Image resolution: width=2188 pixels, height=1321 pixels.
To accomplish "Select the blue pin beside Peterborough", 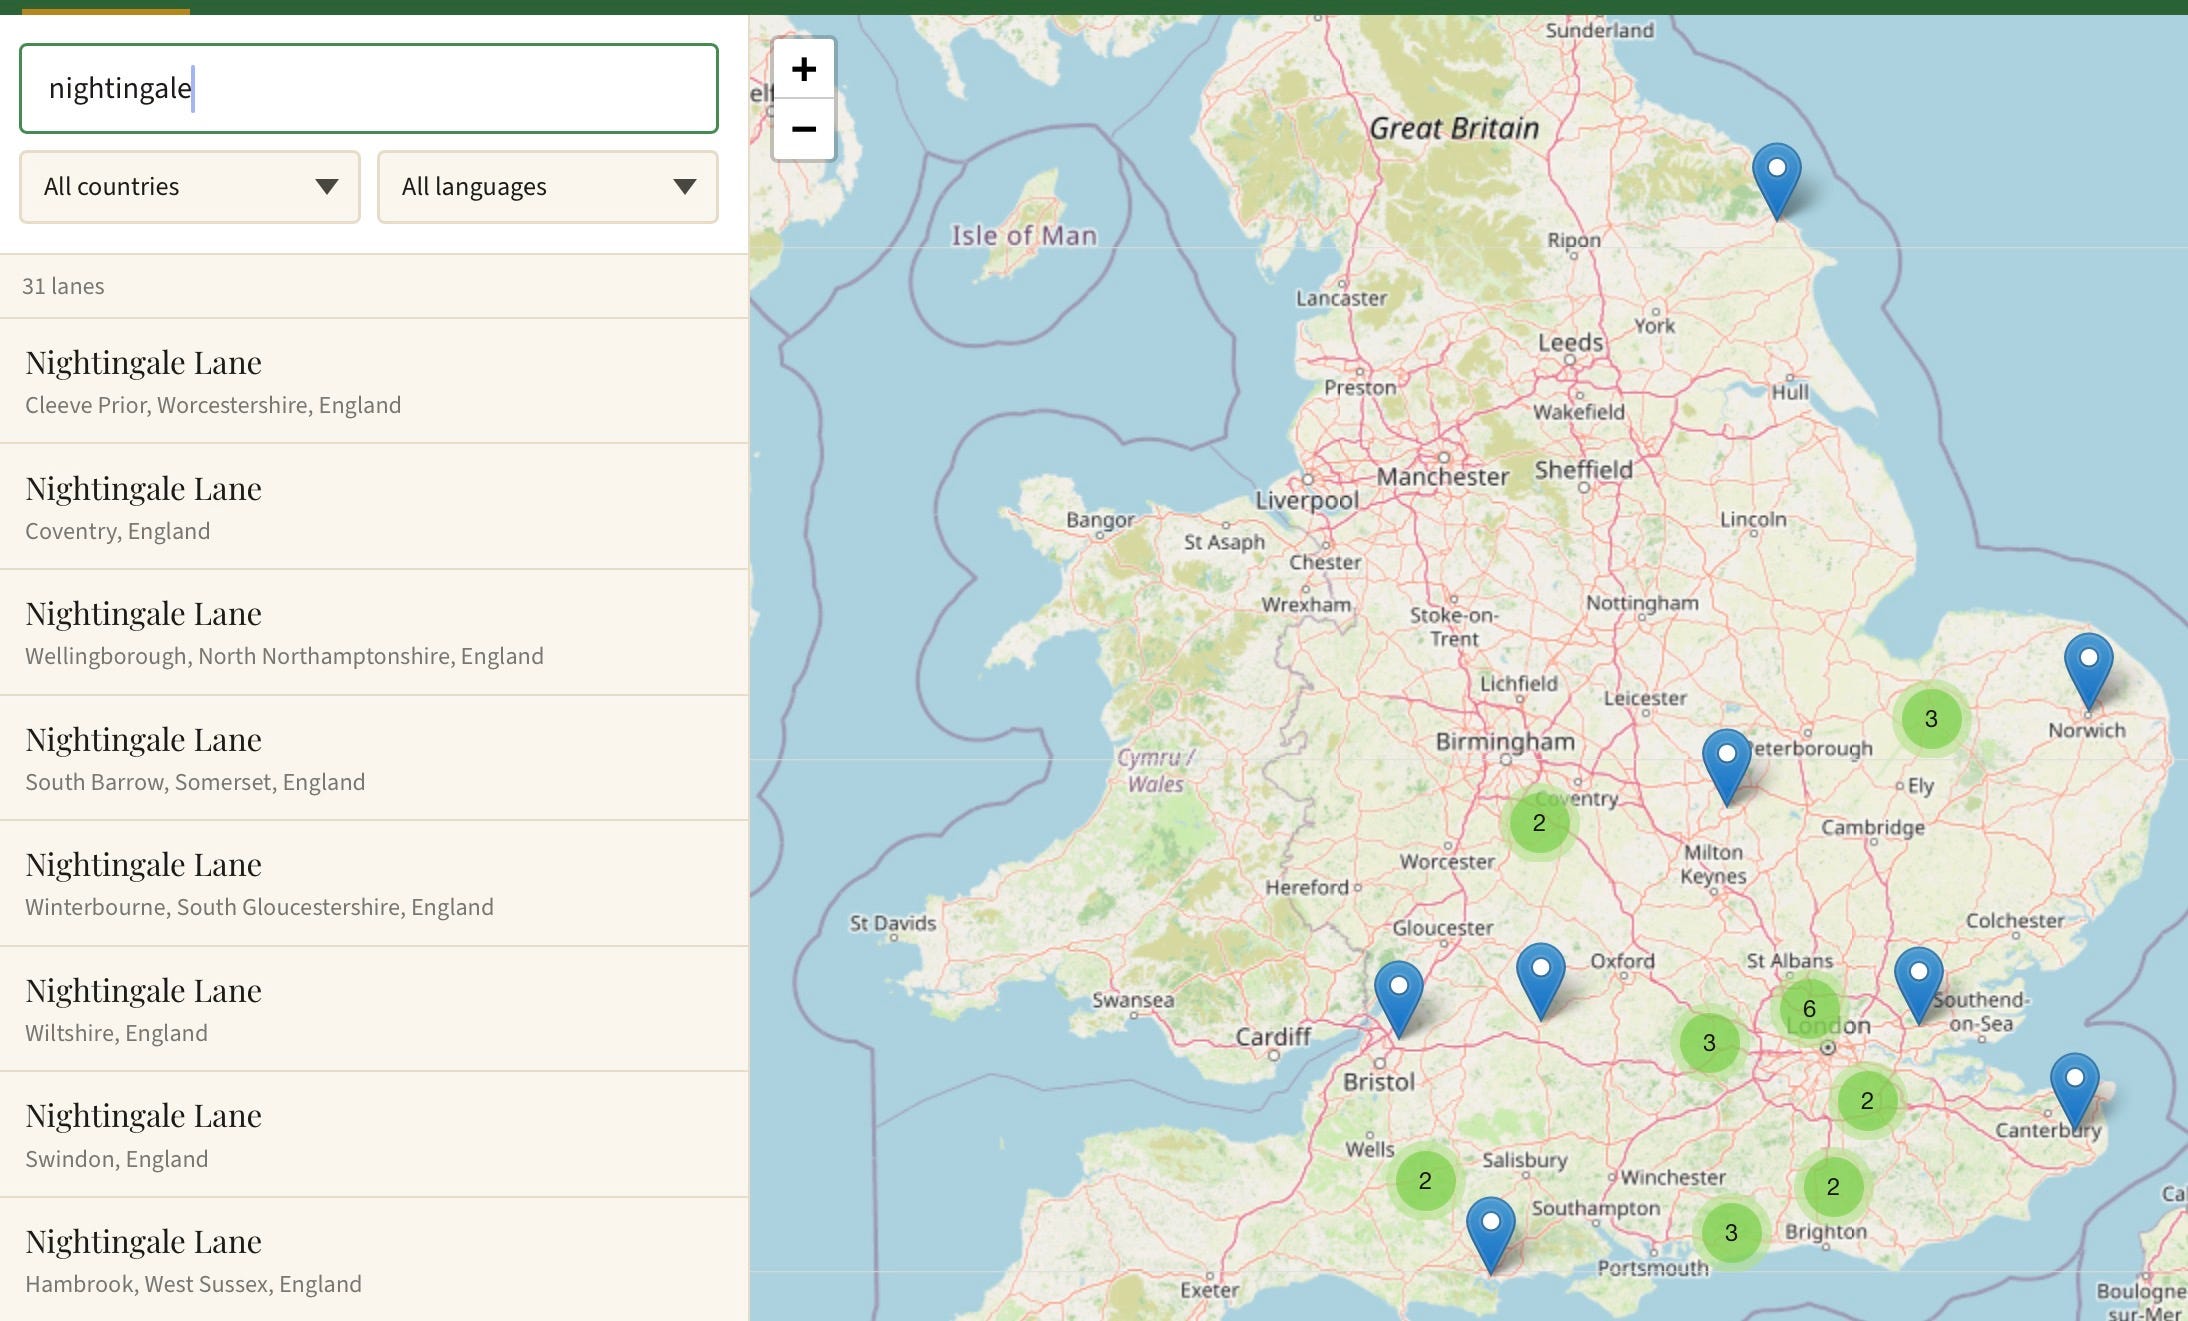I will tap(1727, 768).
